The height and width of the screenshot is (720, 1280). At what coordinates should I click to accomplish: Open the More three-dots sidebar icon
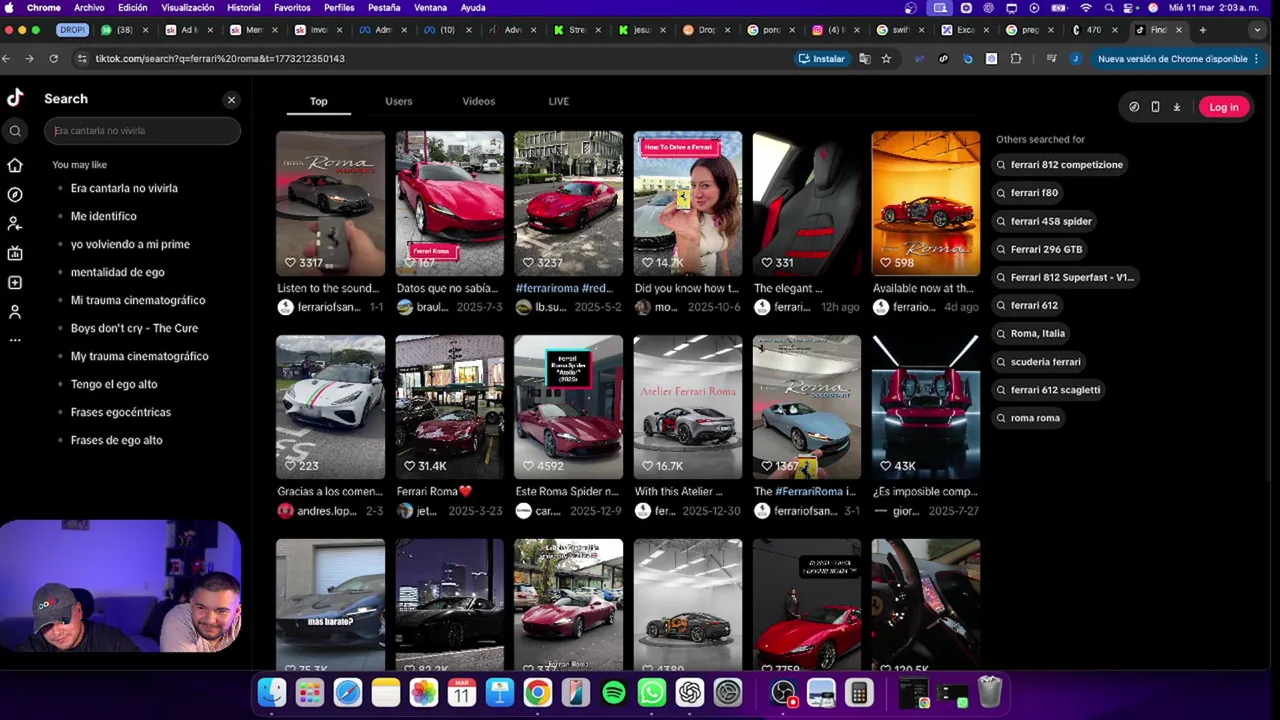pyautogui.click(x=15, y=340)
